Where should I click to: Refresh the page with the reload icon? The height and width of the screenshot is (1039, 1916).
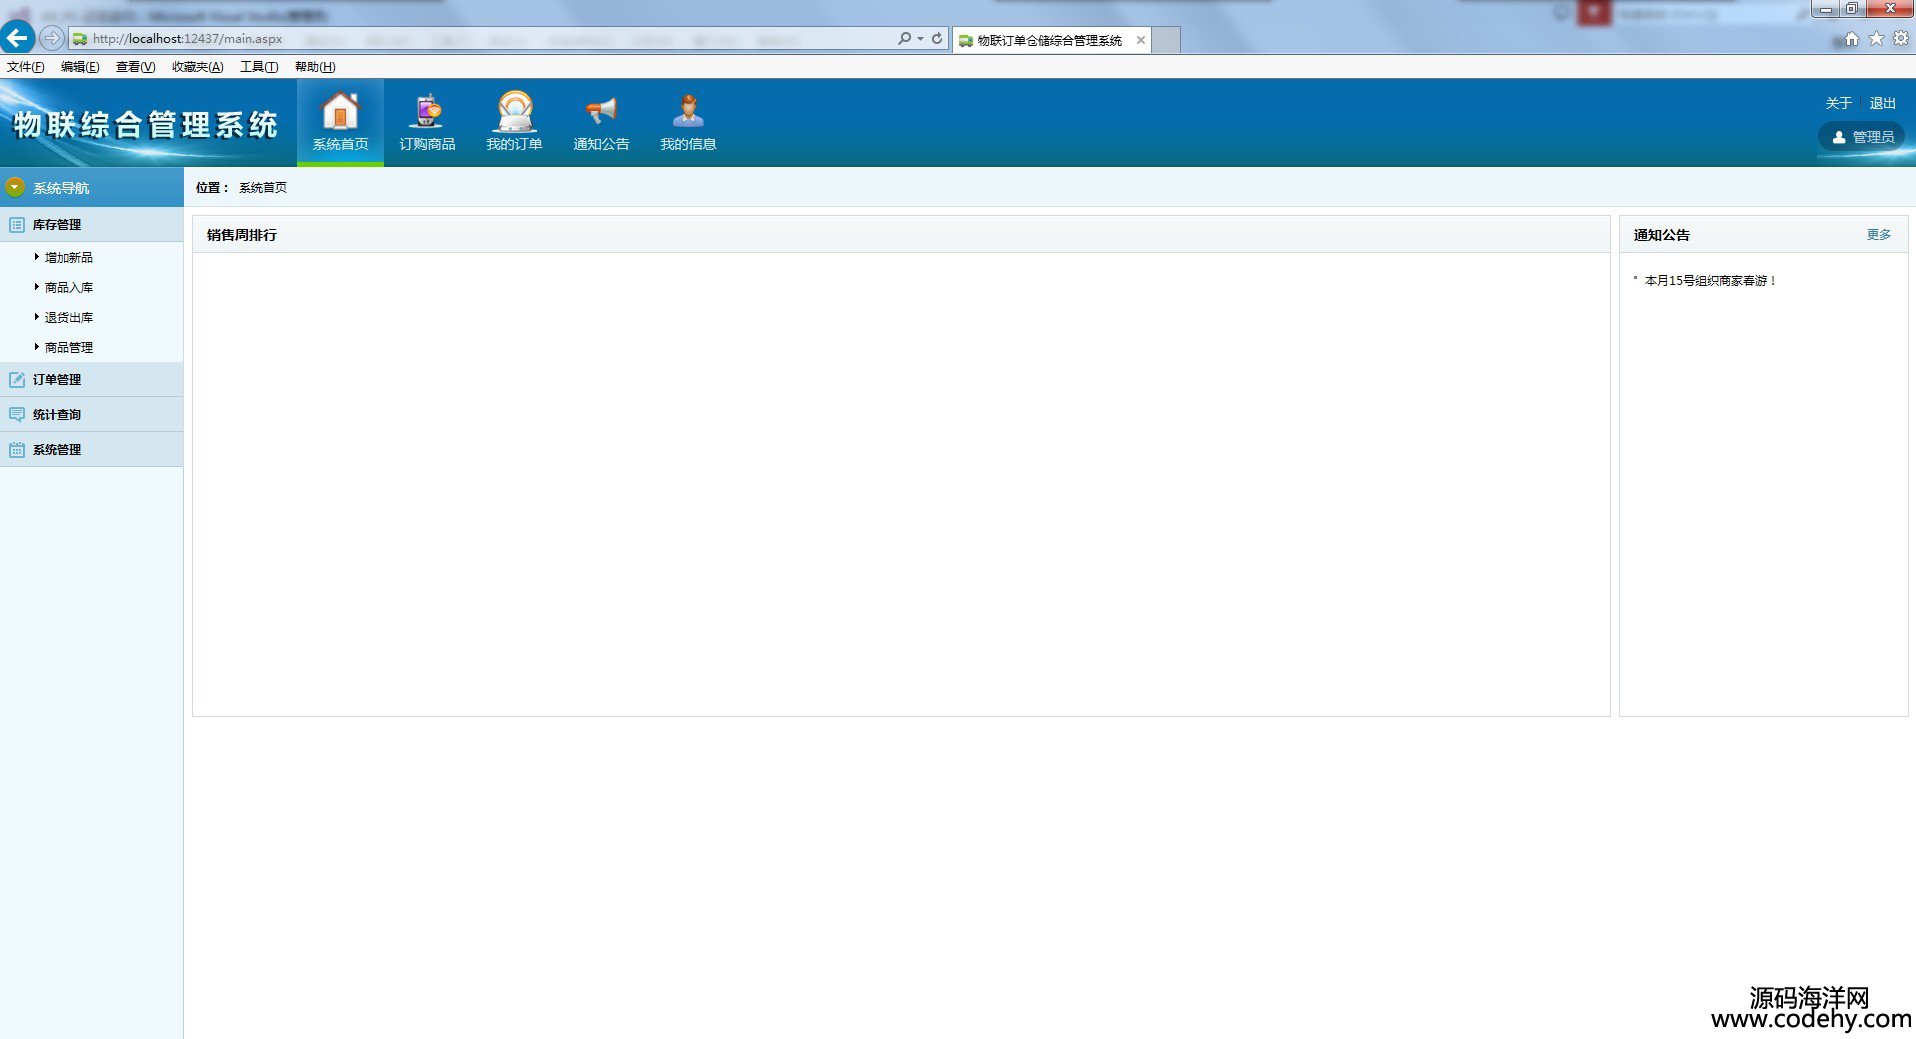(x=937, y=38)
